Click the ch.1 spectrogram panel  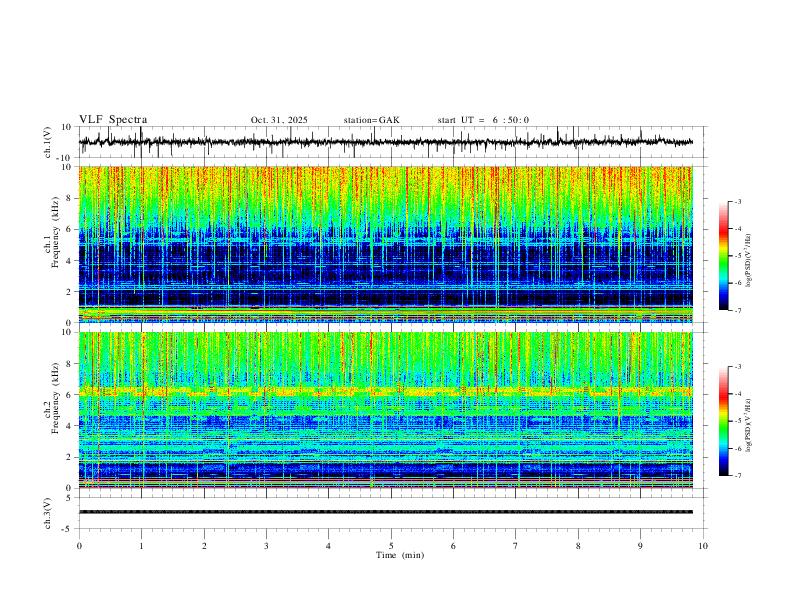pyautogui.click(x=385, y=244)
